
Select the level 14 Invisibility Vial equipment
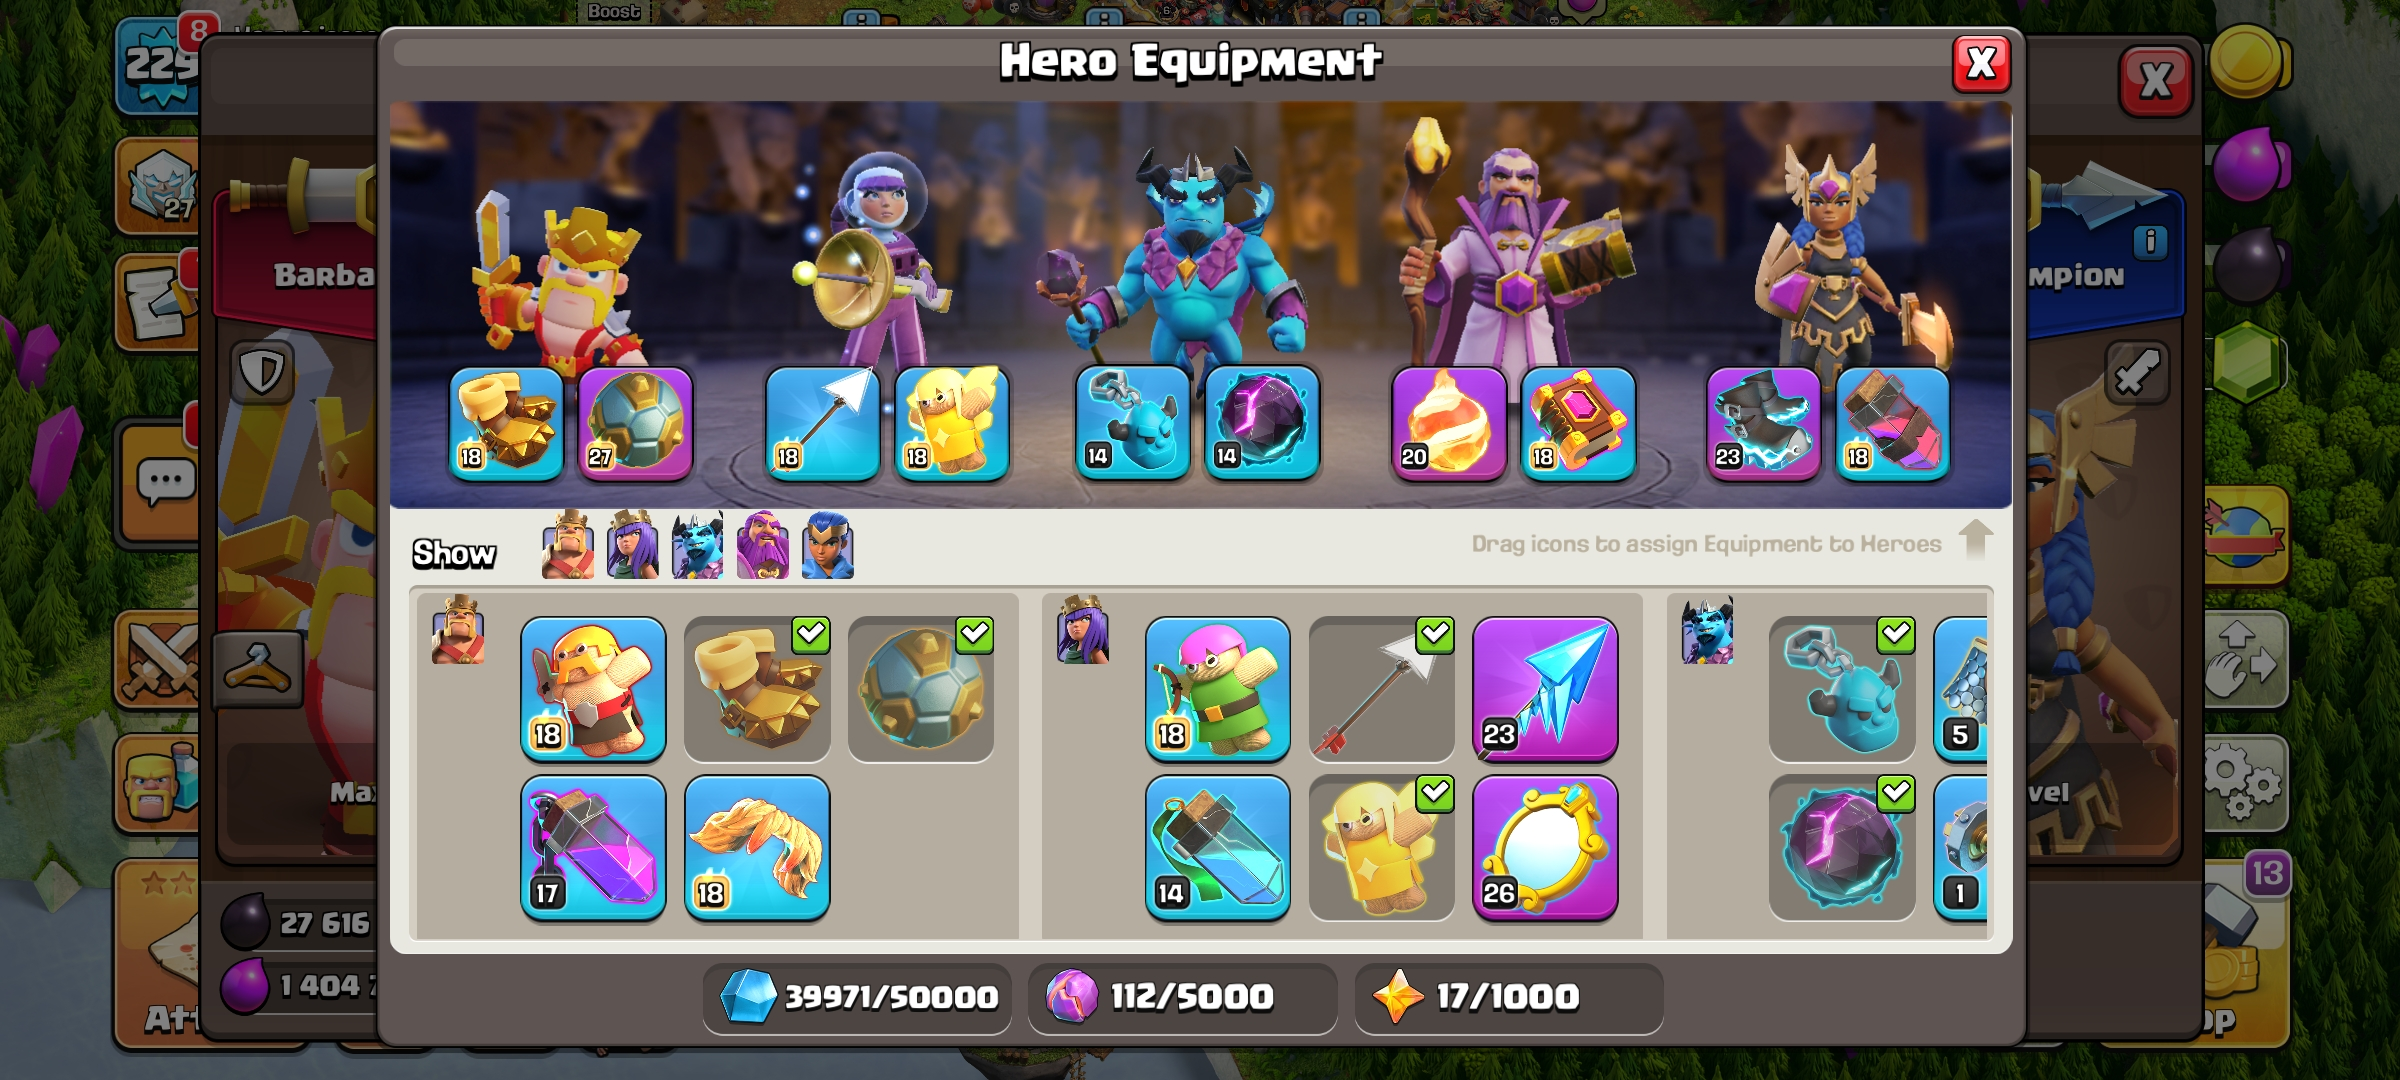pyautogui.click(x=1217, y=847)
